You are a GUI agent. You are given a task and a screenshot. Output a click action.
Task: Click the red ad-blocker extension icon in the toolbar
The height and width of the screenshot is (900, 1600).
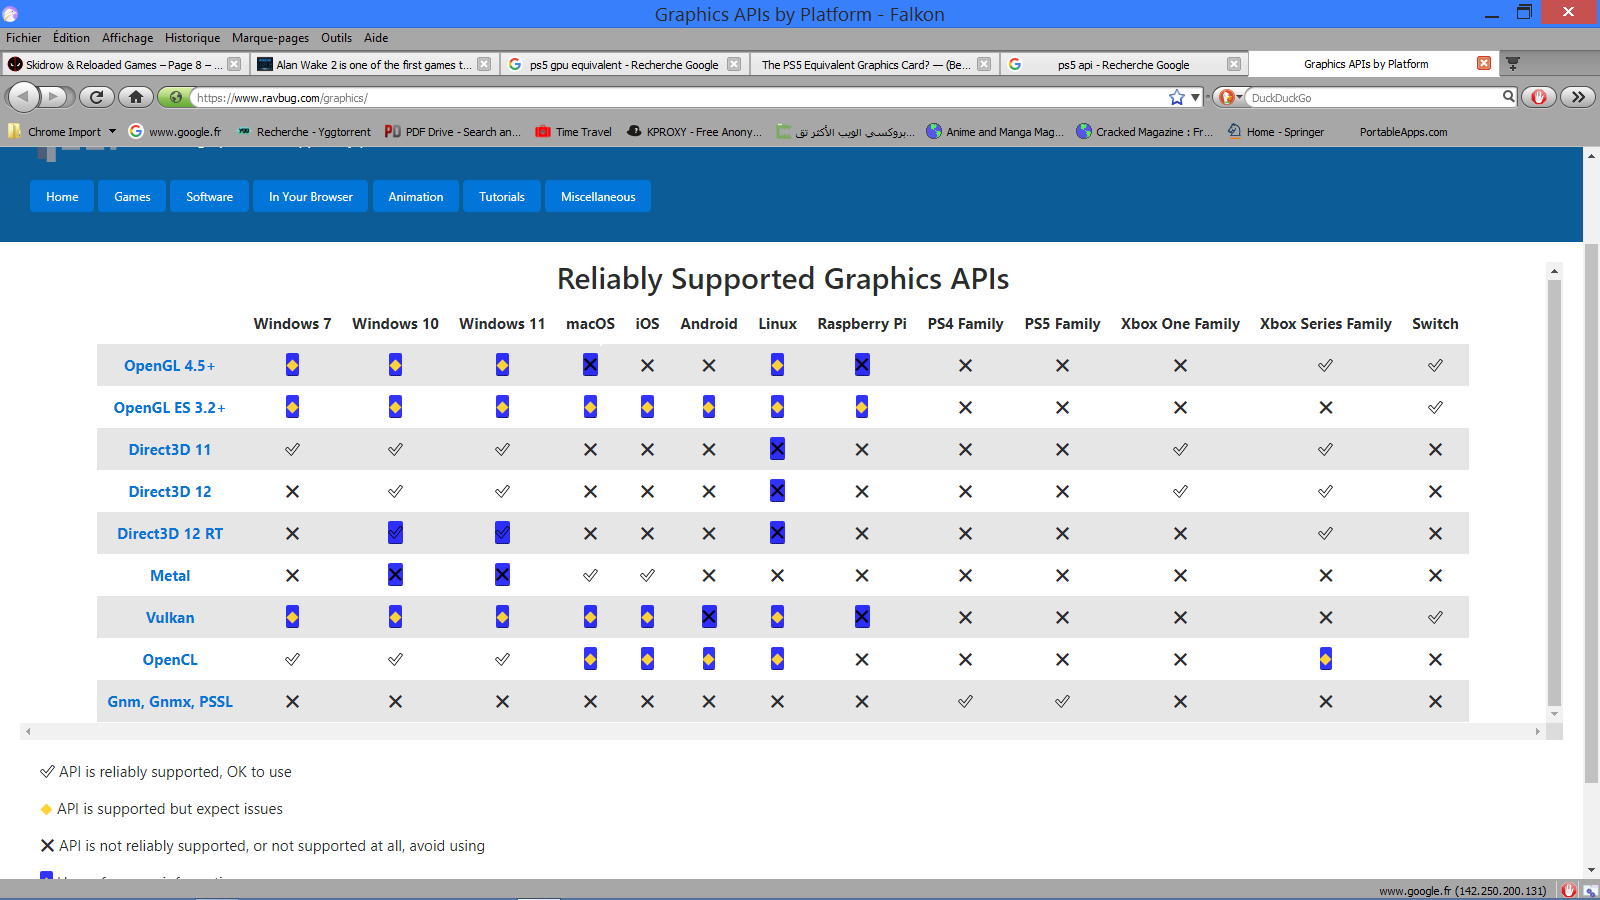pos(1539,97)
